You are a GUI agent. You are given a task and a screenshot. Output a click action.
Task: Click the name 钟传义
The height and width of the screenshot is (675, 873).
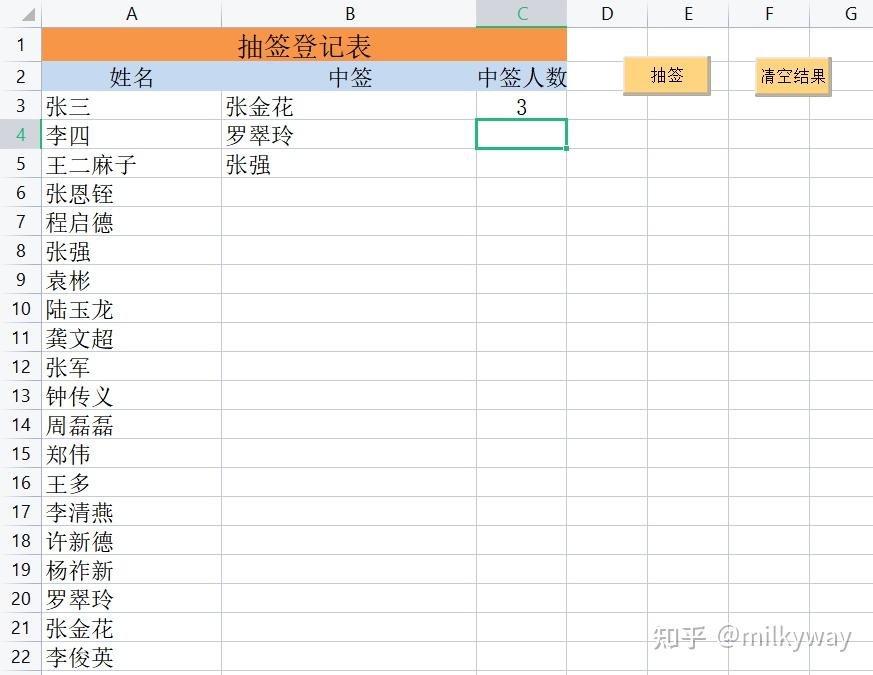click(80, 396)
